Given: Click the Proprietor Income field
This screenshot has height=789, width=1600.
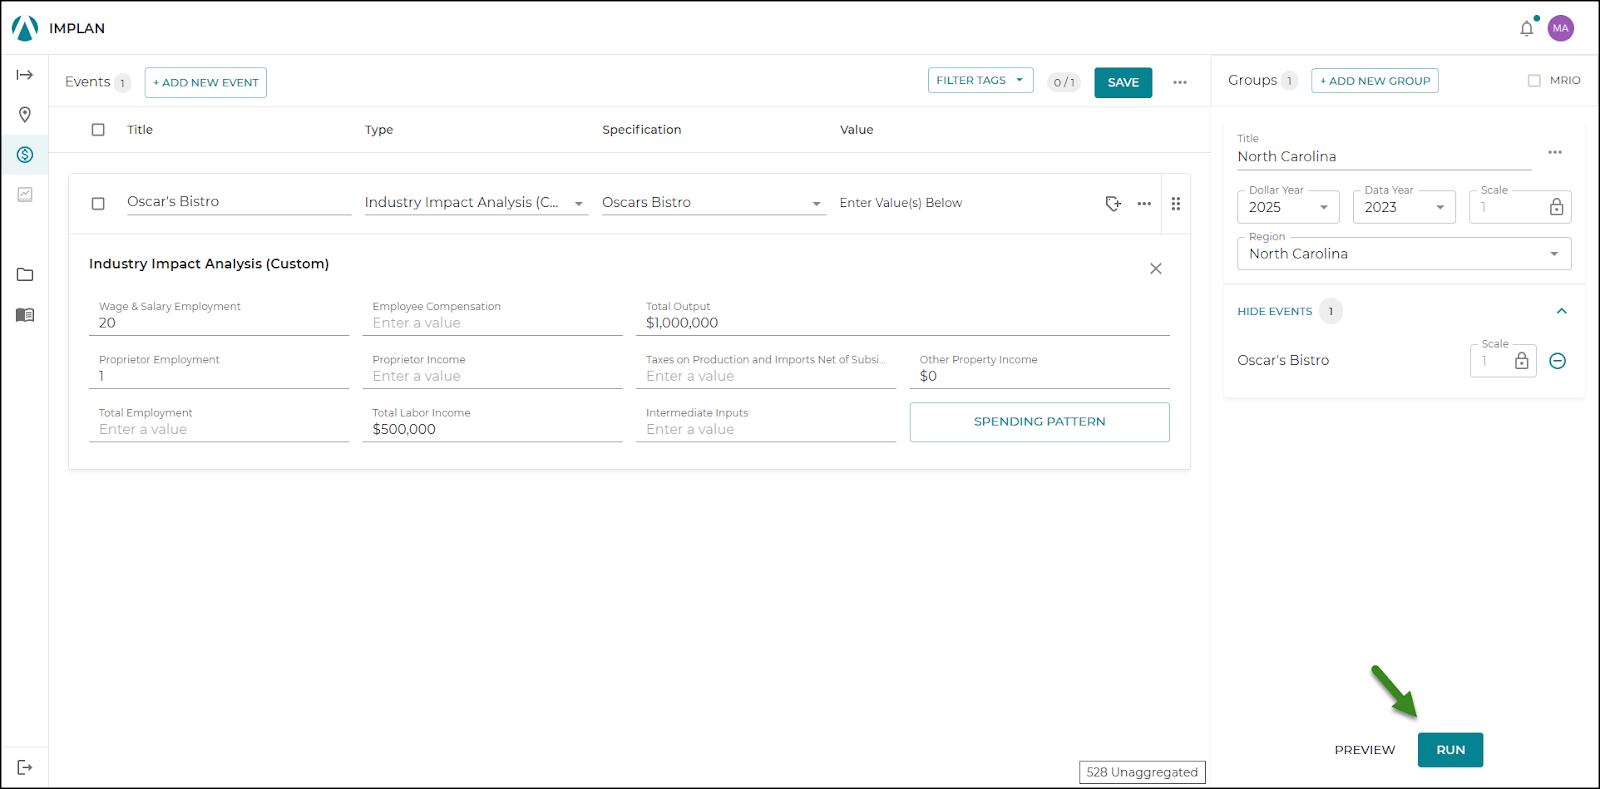Looking at the screenshot, I should [x=492, y=369].
